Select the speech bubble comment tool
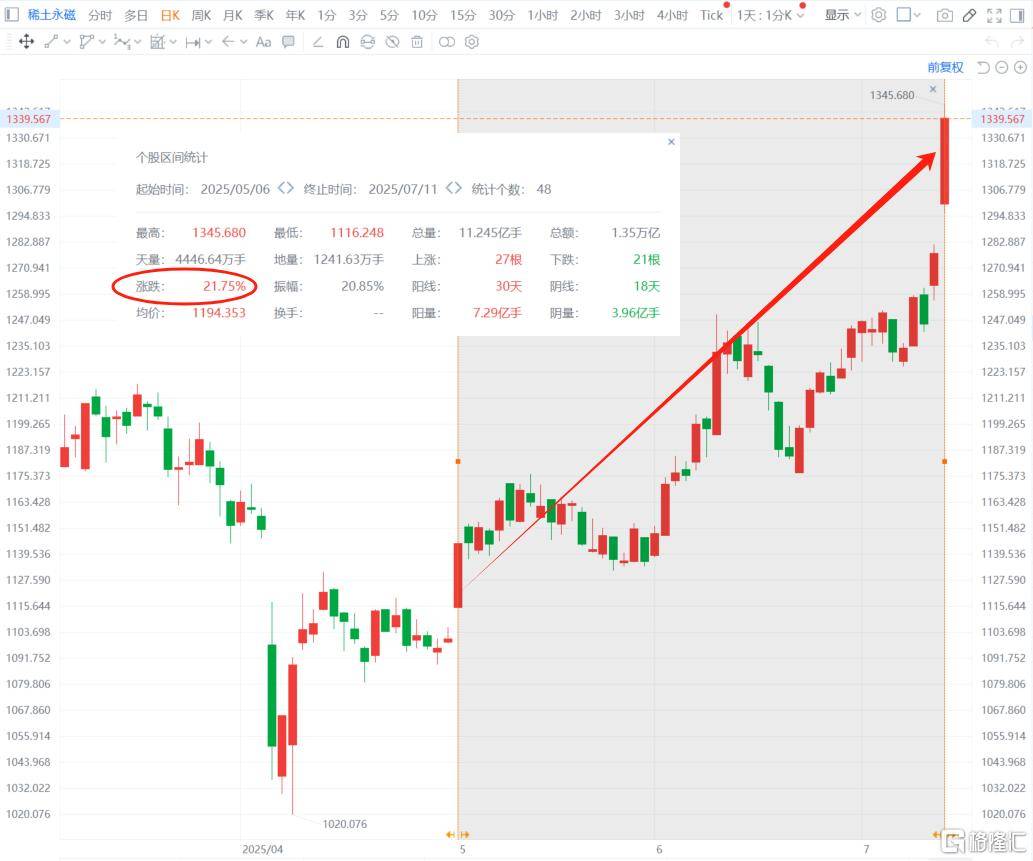This screenshot has width=1033, height=861. pyautogui.click(x=288, y=42)
